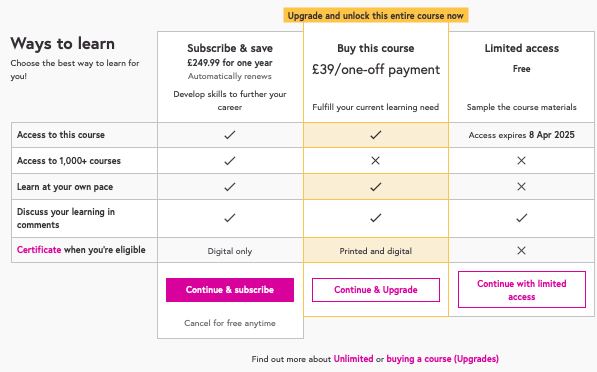
Task: Click the Continue & subscribe button
Action: pyautogui.click(x=230, y=290)
